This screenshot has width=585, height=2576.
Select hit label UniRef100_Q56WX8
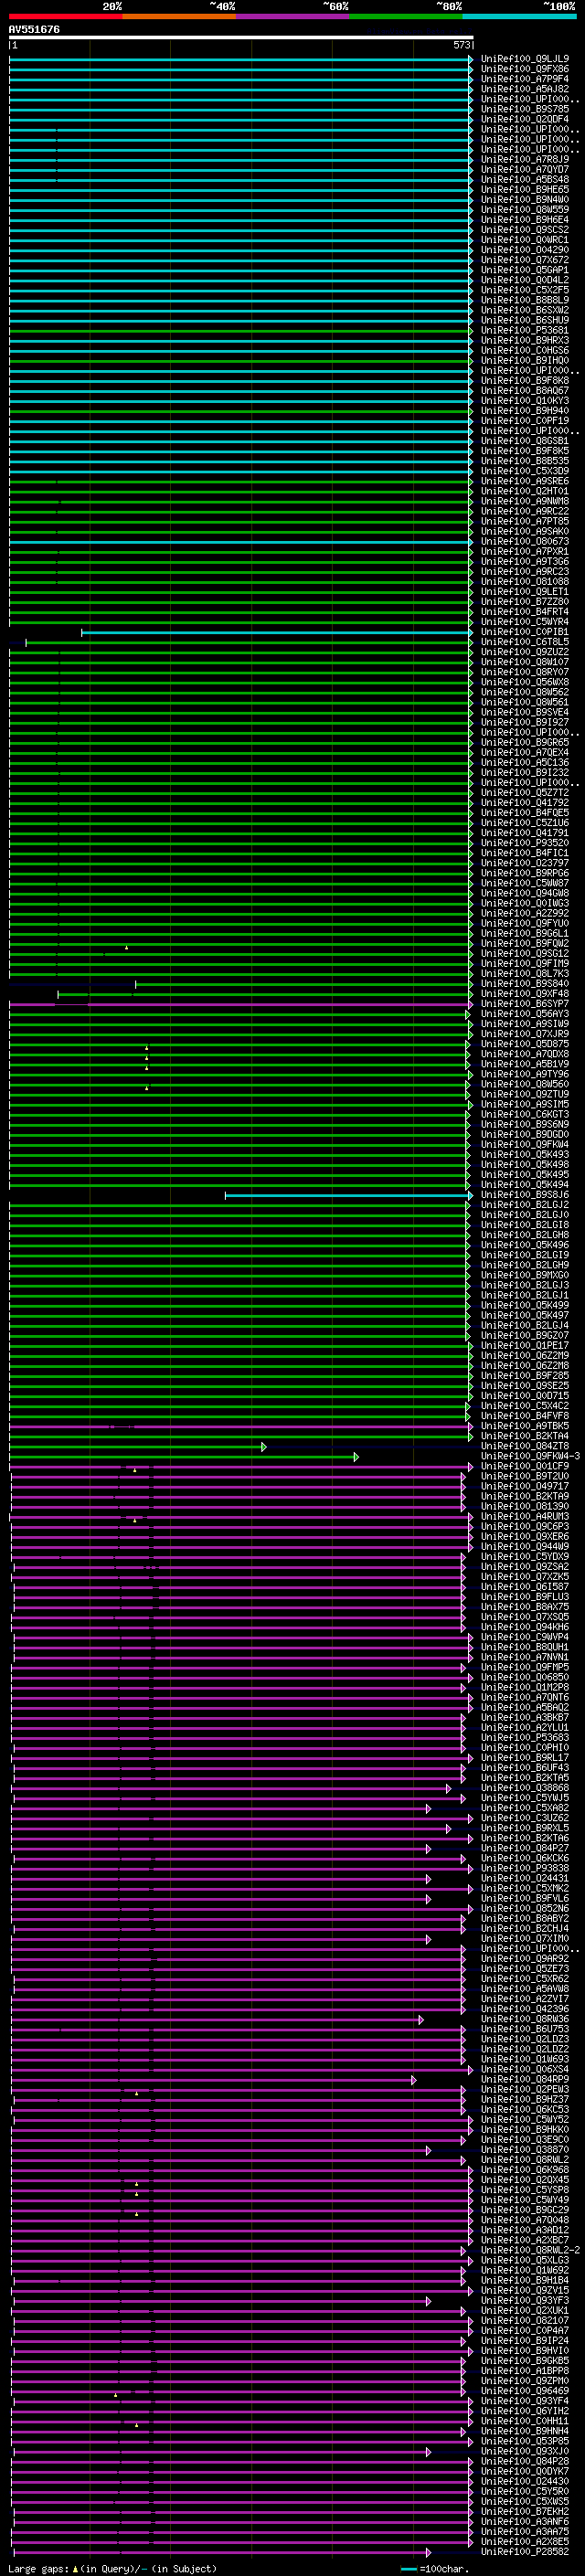click(525, 682)
